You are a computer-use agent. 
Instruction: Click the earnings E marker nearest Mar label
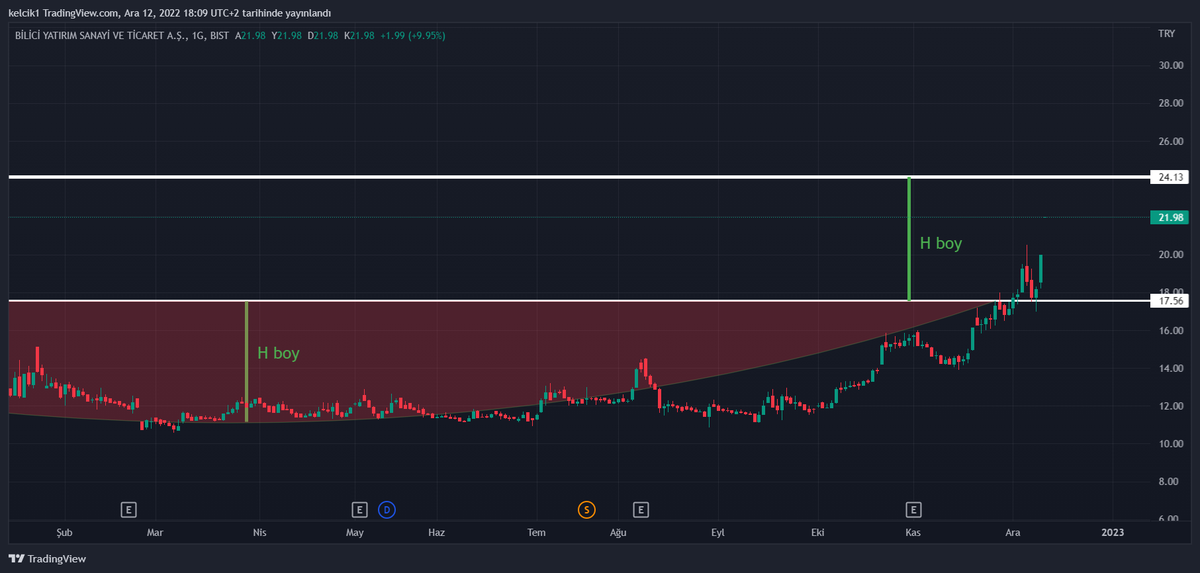click(x=128, y=510)
